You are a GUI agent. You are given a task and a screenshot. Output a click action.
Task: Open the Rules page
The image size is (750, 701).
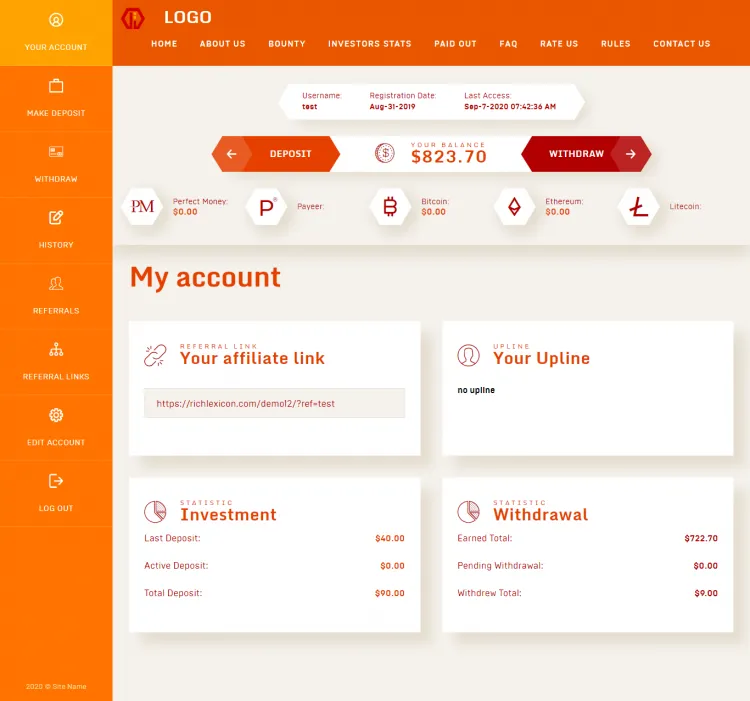tap(616, 44)
